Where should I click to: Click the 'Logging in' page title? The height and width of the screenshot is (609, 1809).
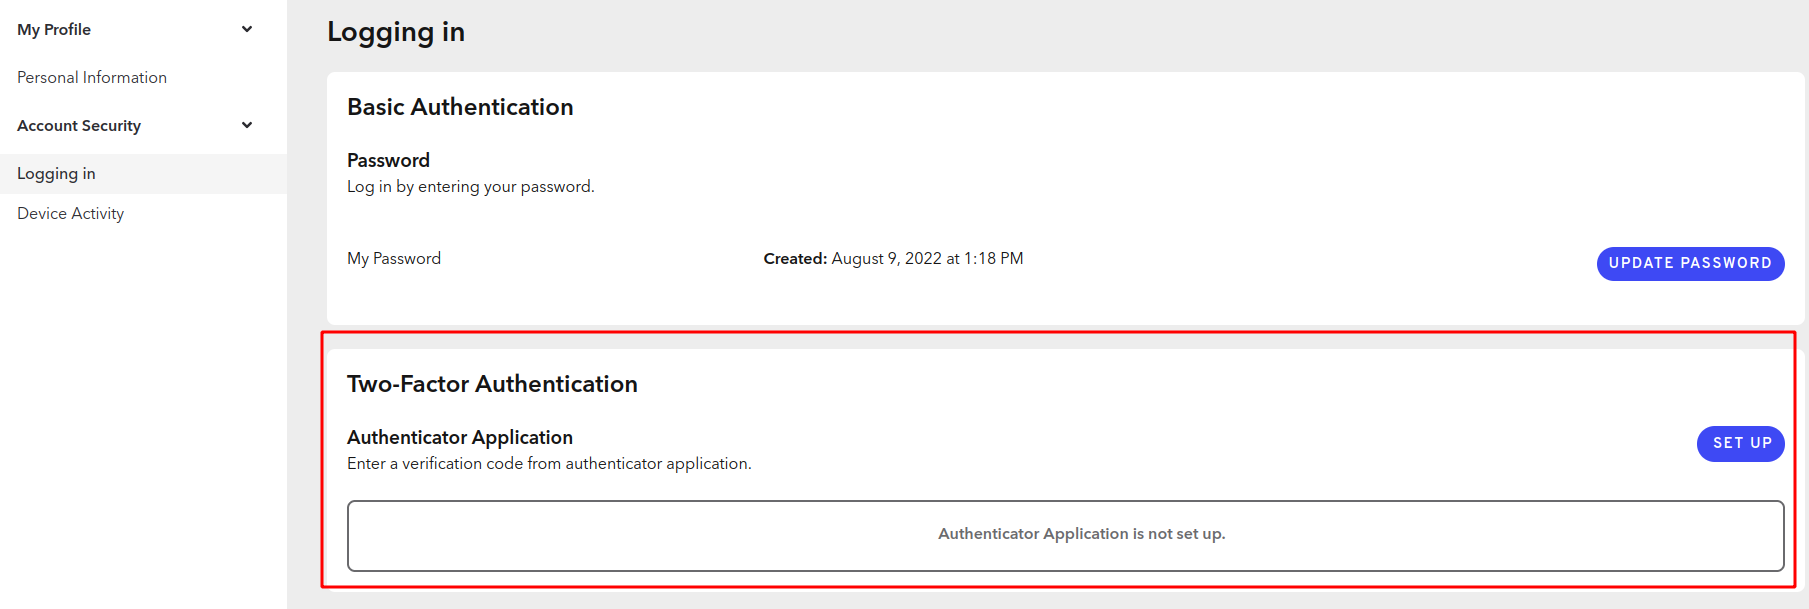click(396, 32)
